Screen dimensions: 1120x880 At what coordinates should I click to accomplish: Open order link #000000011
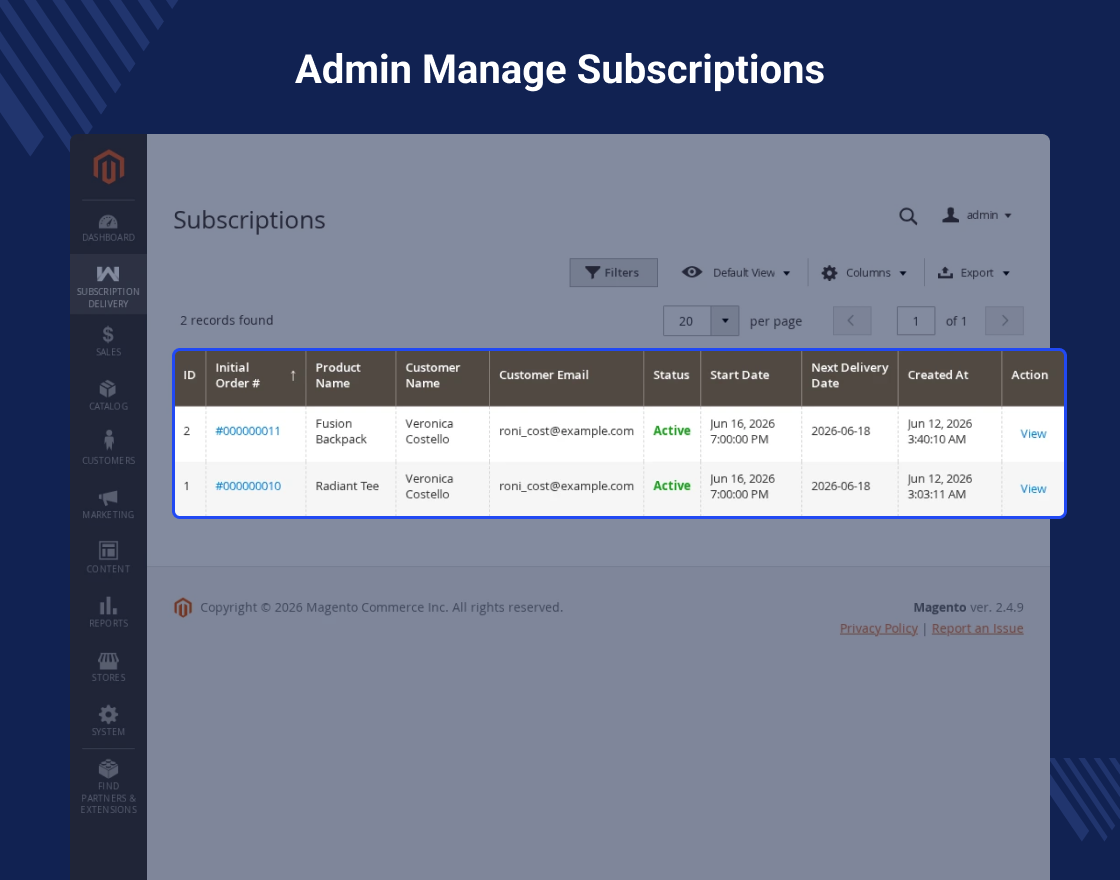pyautogui.click(x=248, y=431)
